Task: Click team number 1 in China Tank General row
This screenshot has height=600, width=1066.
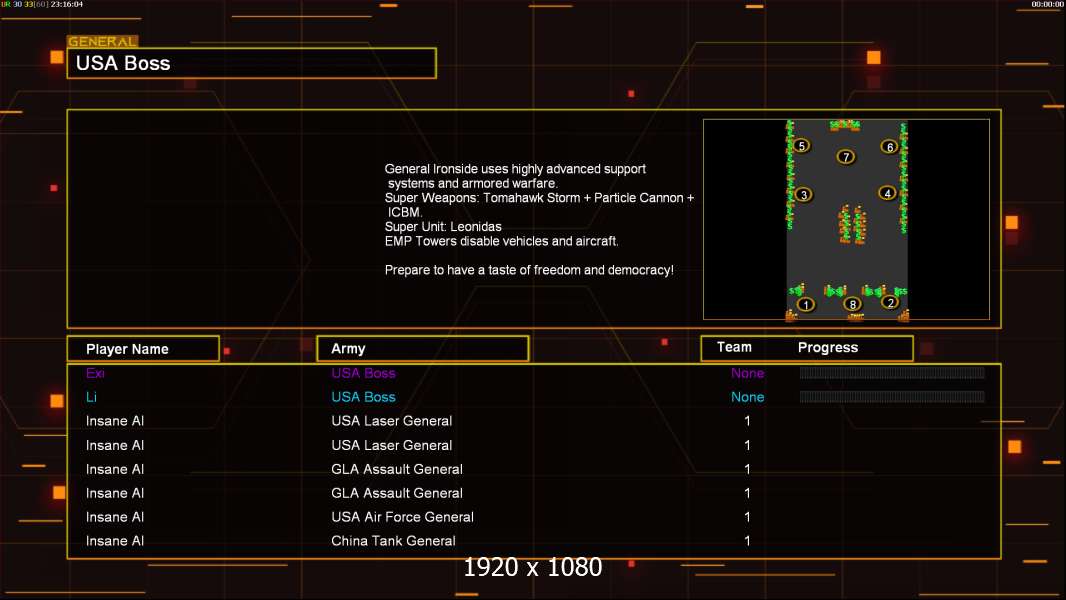Action: click(x=747, y=541)
